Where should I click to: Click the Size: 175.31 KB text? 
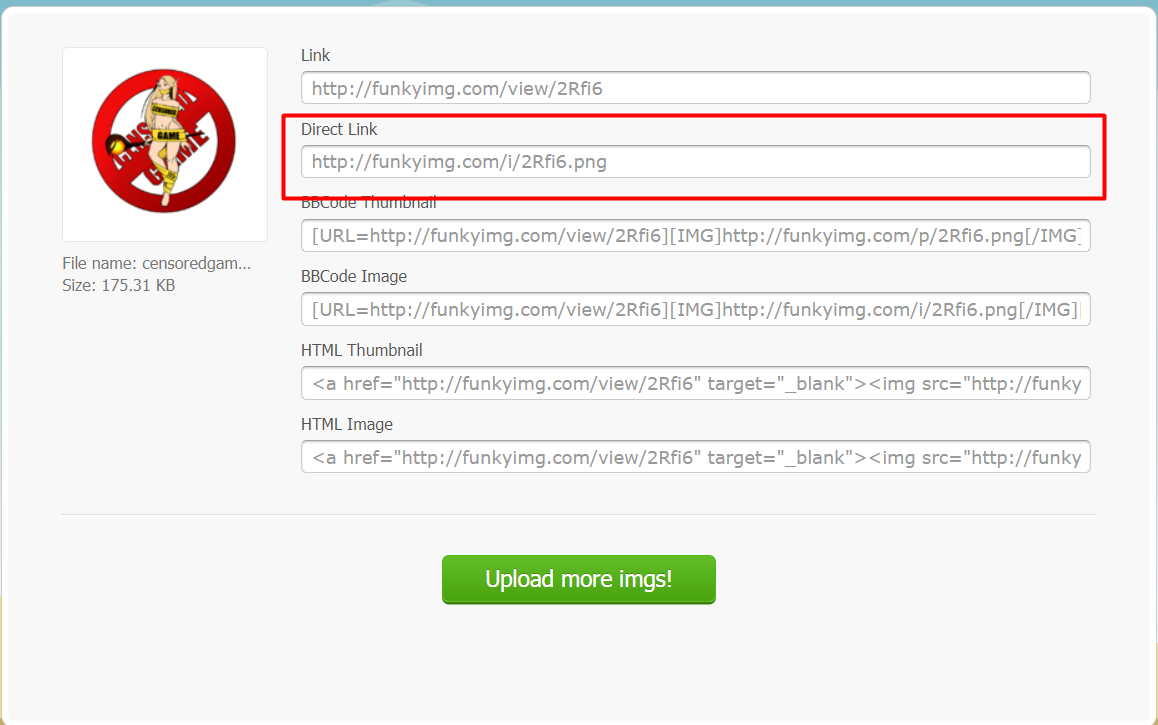(x=119, y=285)
